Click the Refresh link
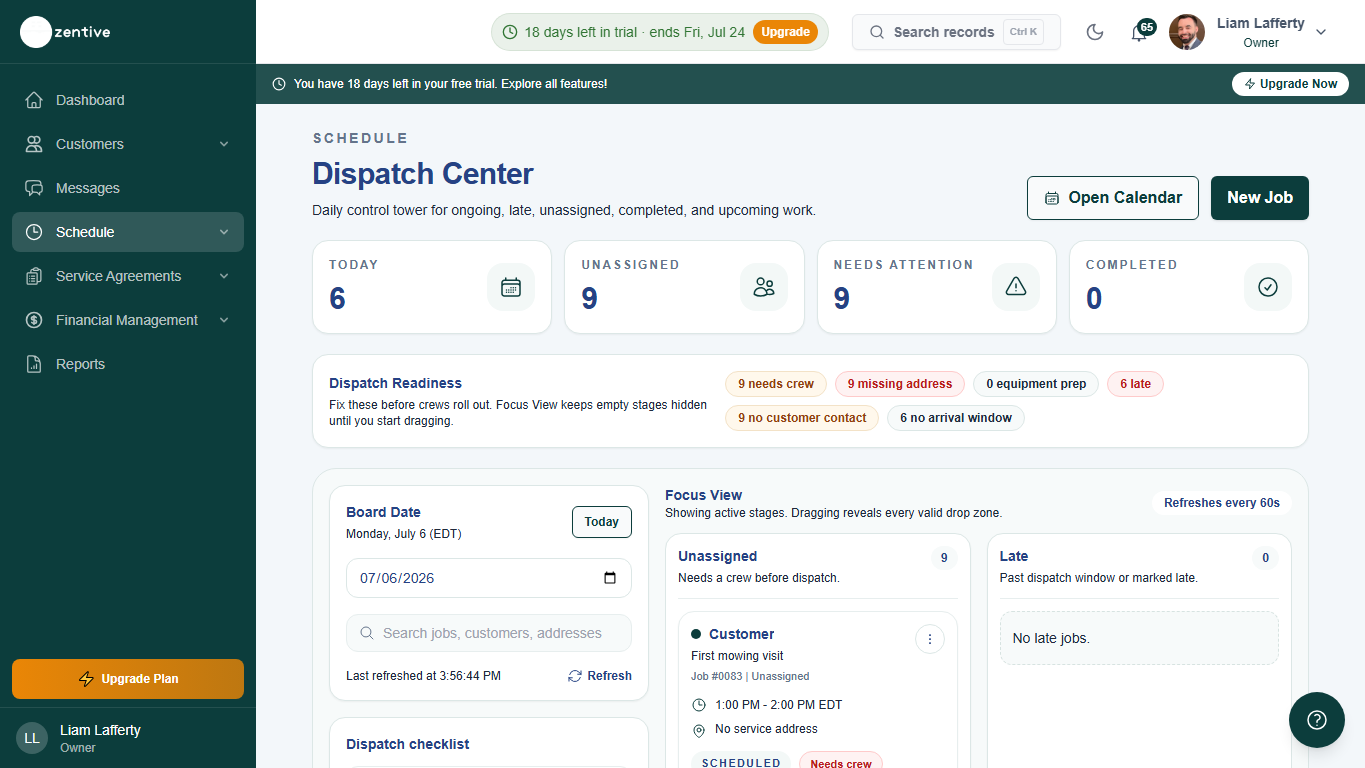1365x768 pixels. coord(600,676)
